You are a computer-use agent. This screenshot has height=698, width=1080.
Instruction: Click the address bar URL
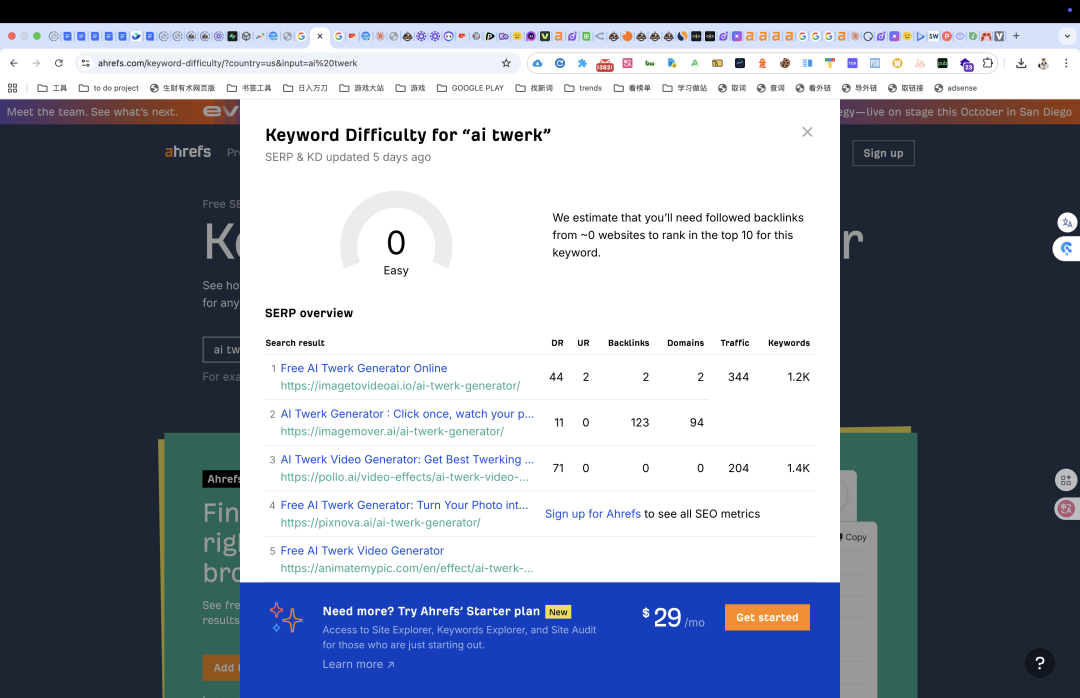(227, 63)
